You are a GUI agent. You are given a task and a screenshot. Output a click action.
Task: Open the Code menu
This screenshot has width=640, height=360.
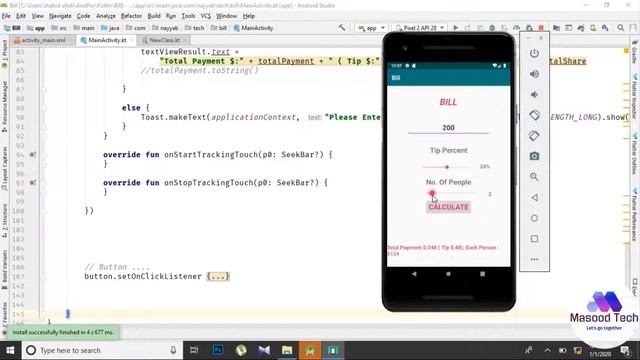coord(83,16)
